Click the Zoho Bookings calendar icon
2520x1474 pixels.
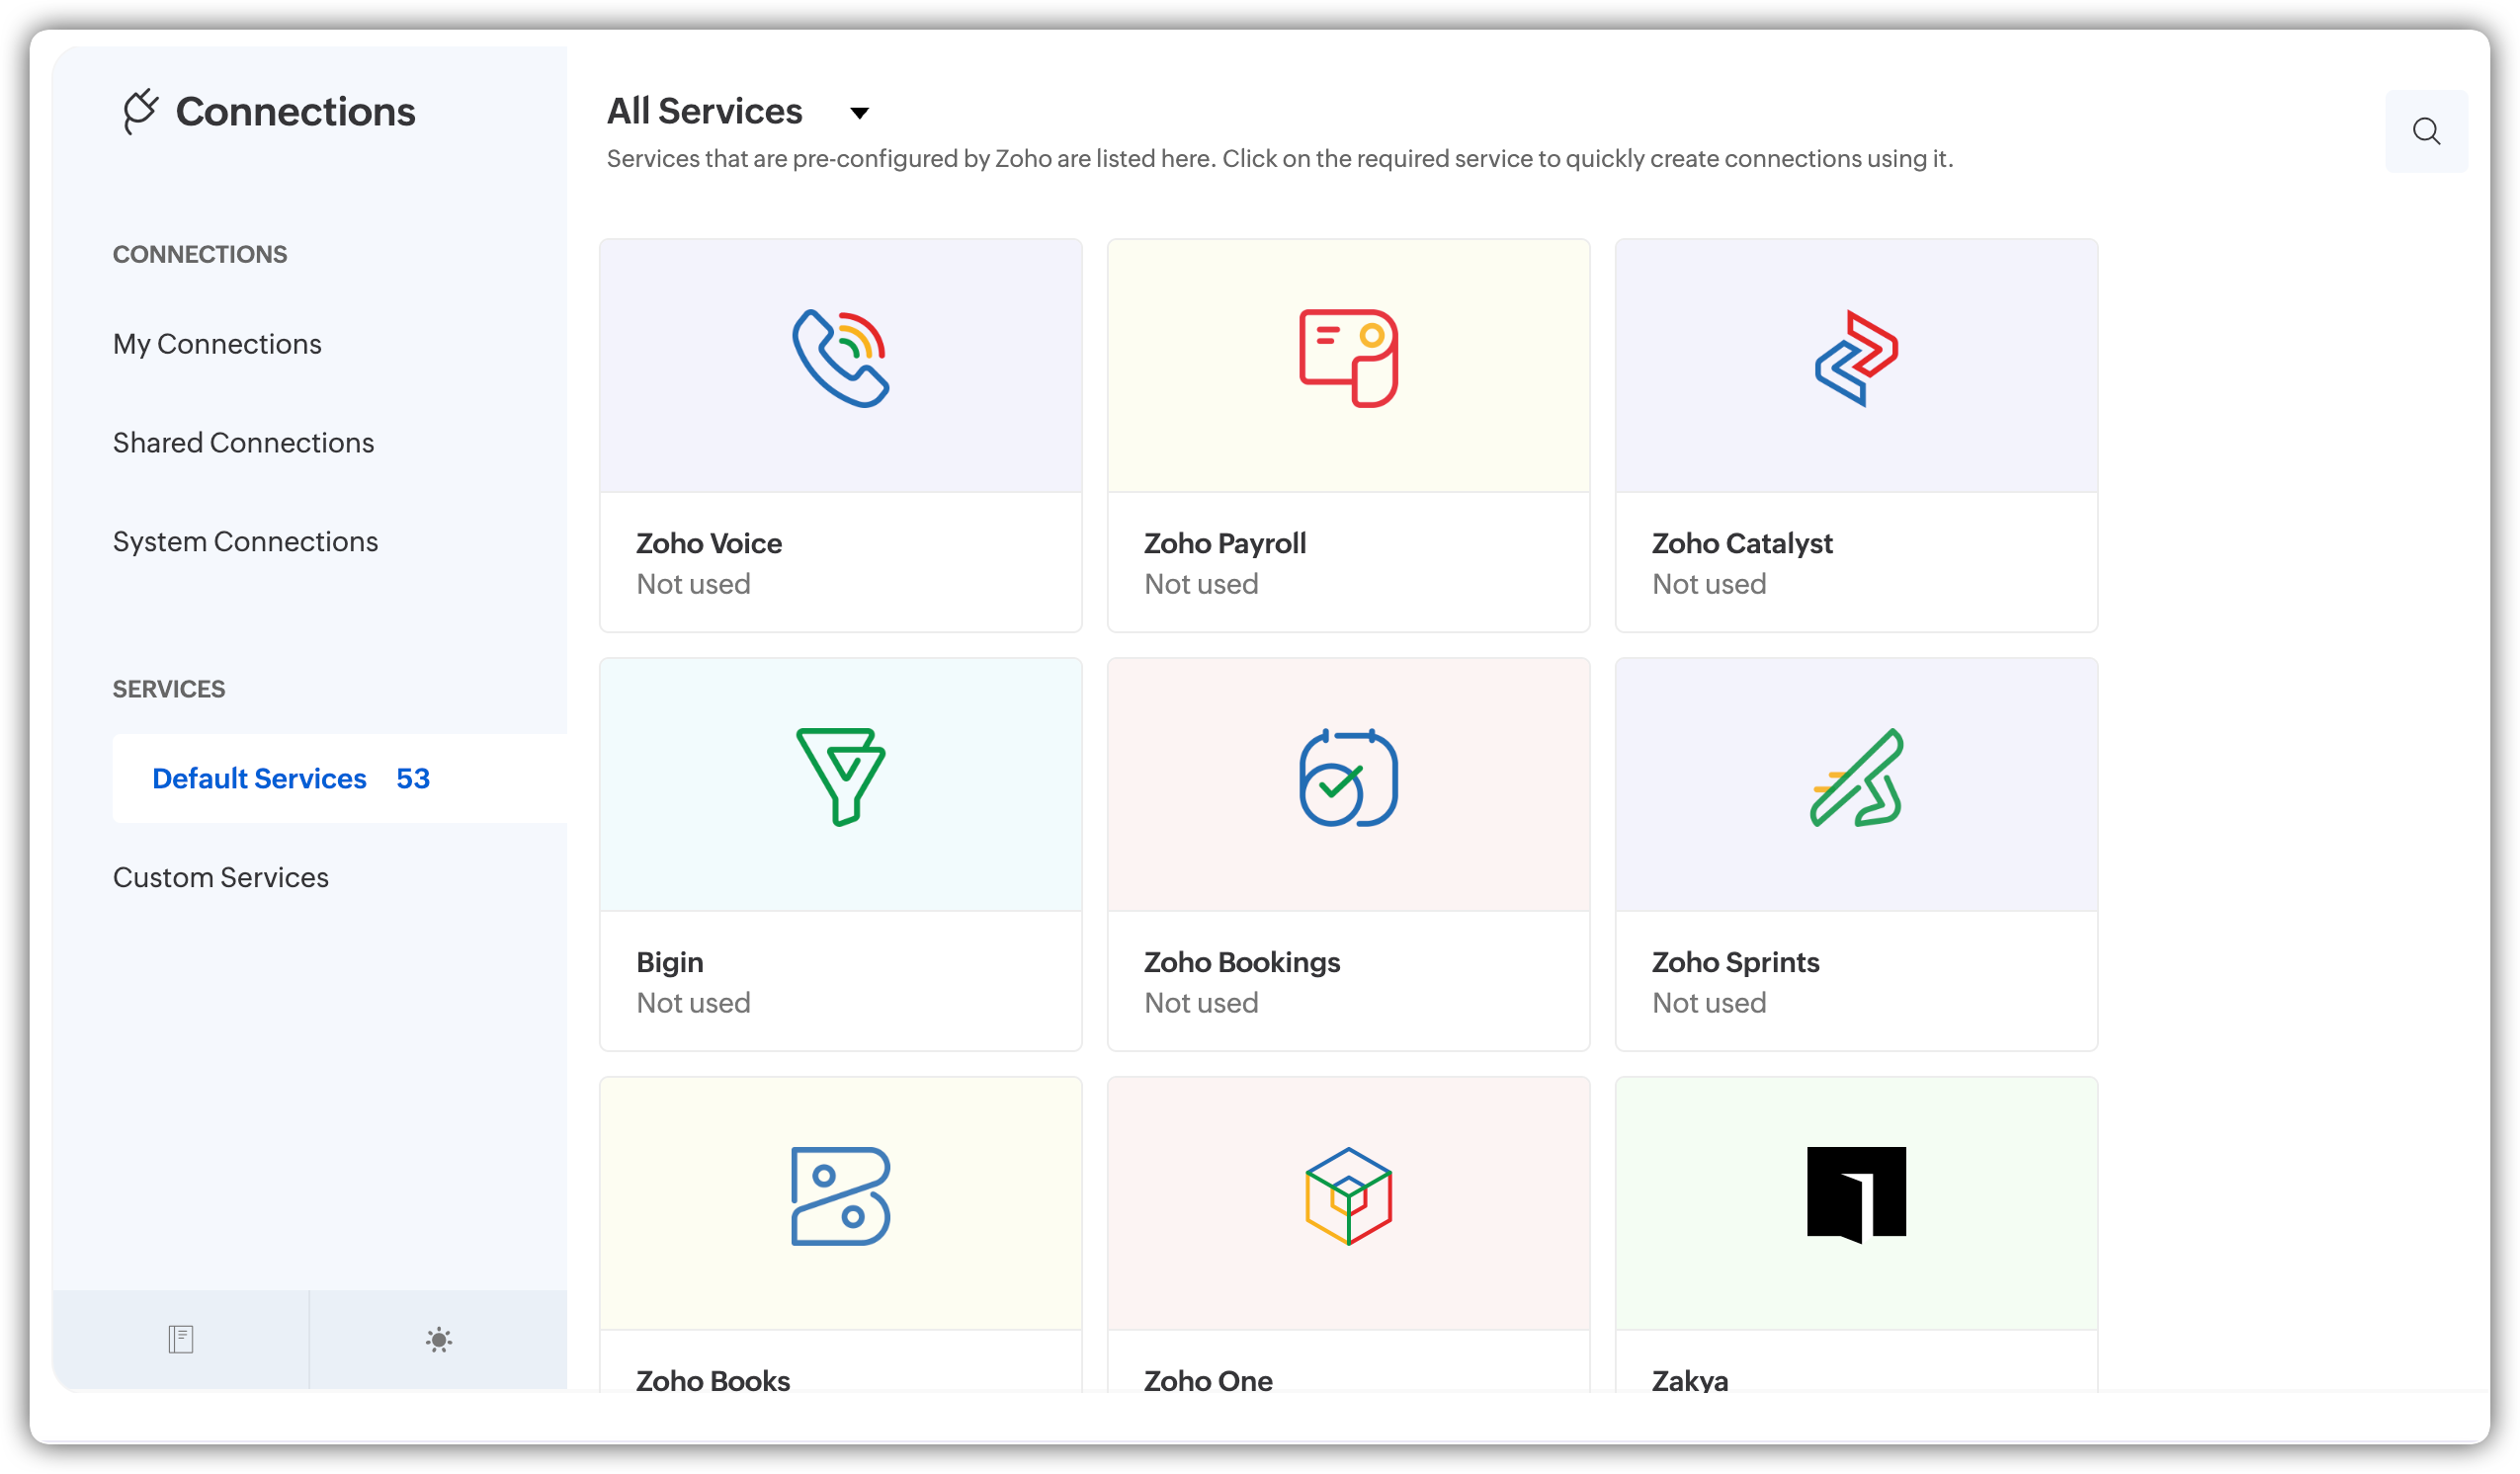point(1347,777)
